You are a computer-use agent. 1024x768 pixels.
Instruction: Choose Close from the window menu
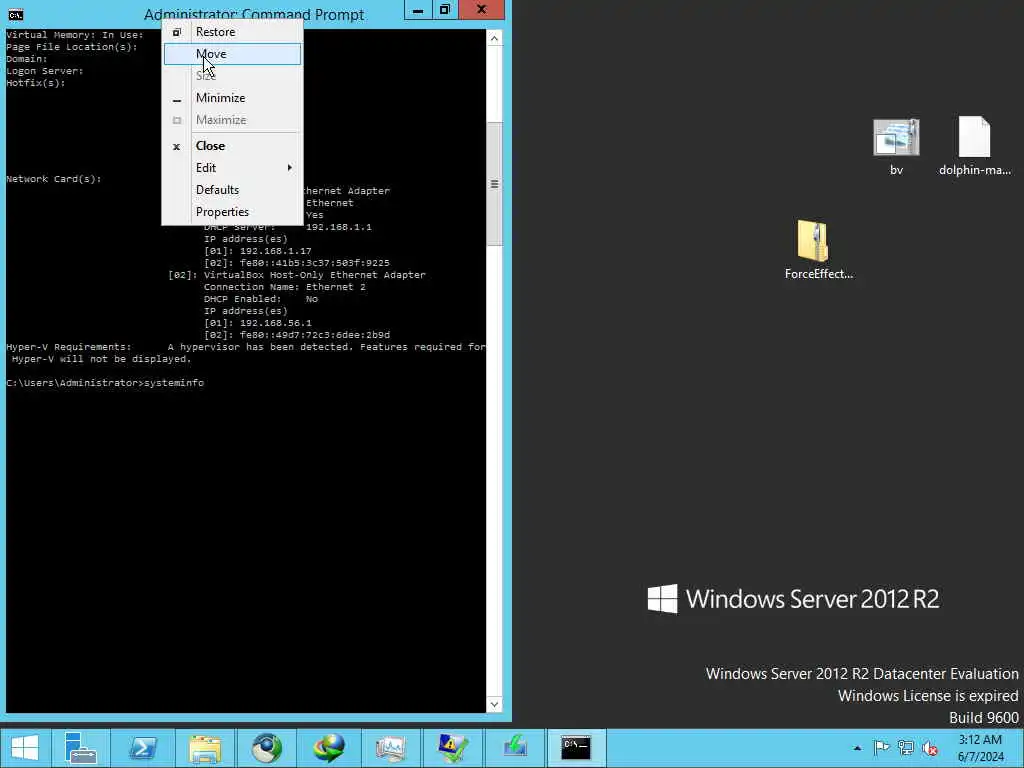[x=232, y=146]
